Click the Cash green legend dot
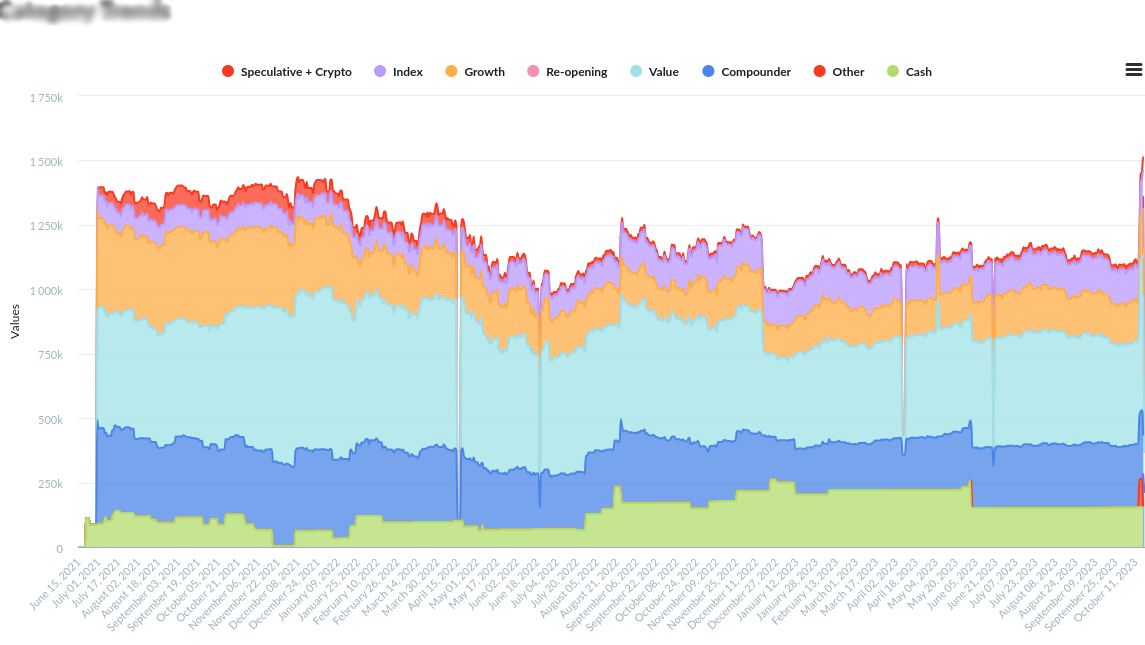Screen dimensions: 1145x645 893,72
